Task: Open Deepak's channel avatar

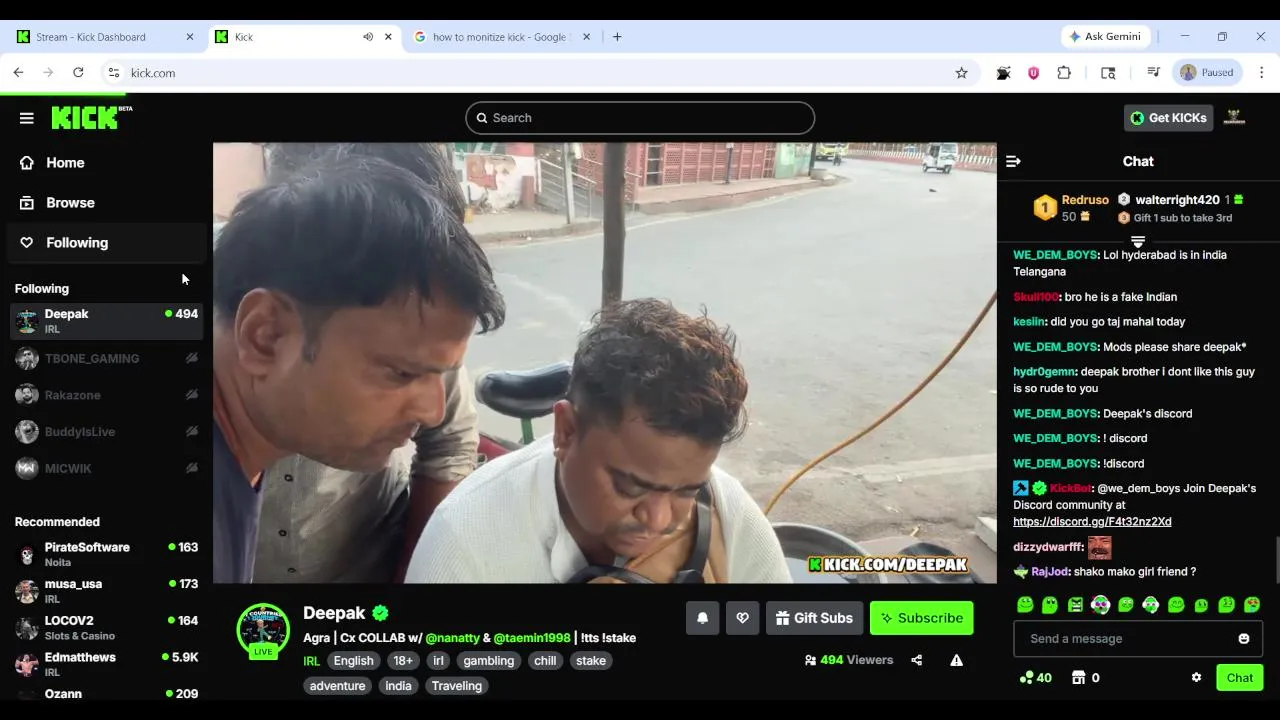Action: [x=263, y=631]
